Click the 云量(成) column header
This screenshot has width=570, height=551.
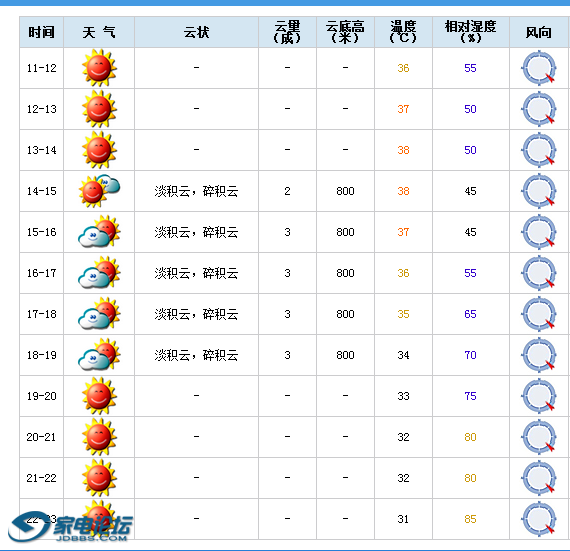[x=287, y=32]
